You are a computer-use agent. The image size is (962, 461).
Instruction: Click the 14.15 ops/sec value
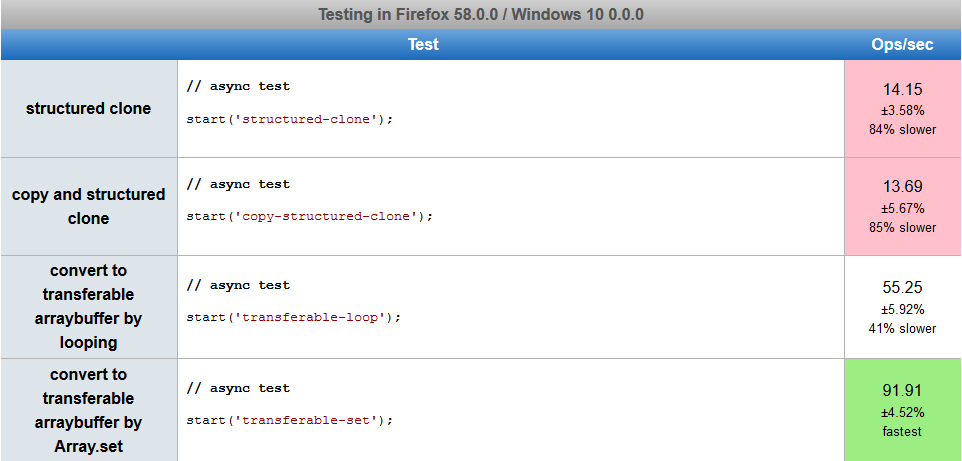pos(902,89)
